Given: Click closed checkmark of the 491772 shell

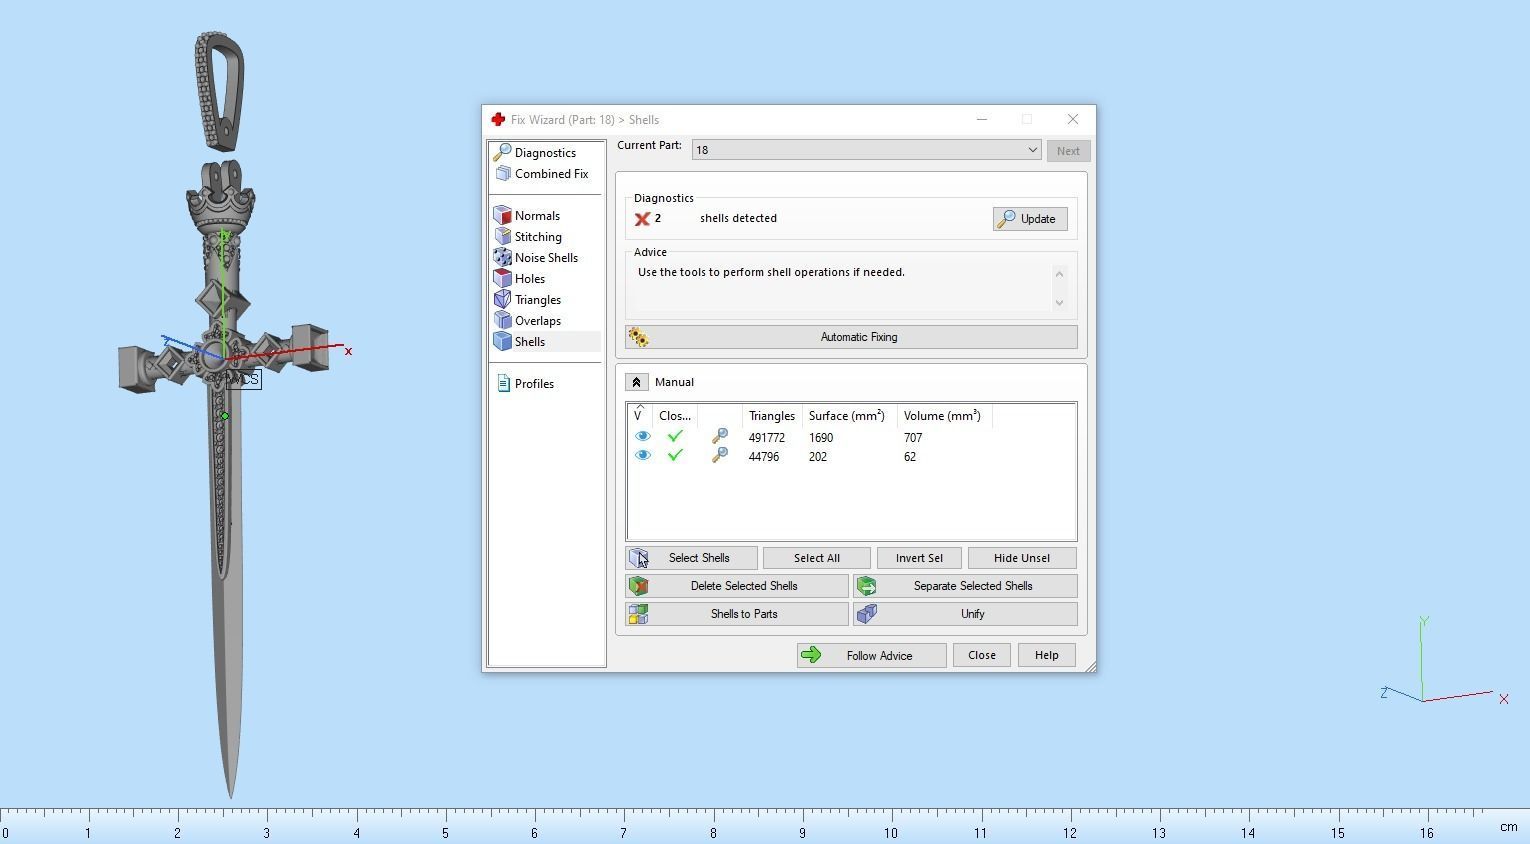Looking at the screenshot, I should tap(675, 437).
